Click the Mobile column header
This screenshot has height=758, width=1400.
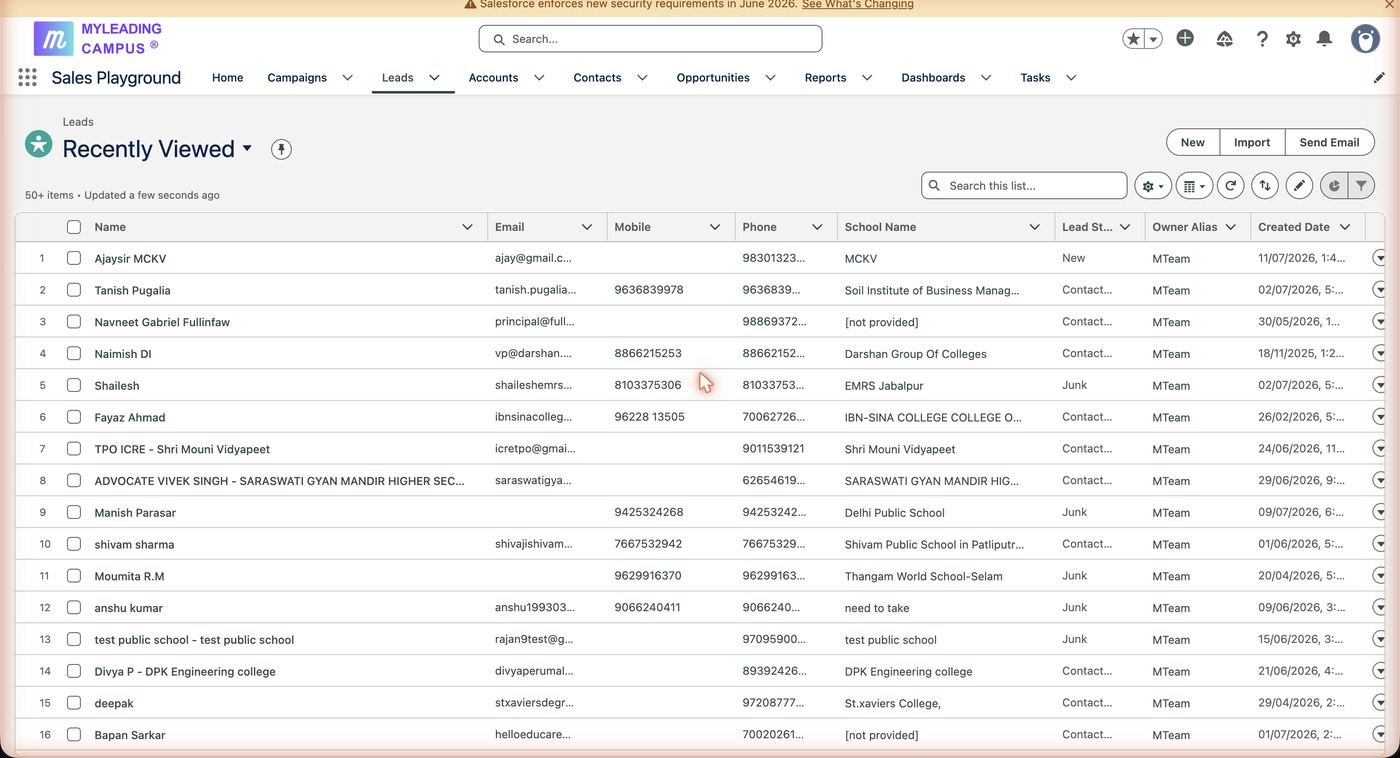(x=632, y=227)
